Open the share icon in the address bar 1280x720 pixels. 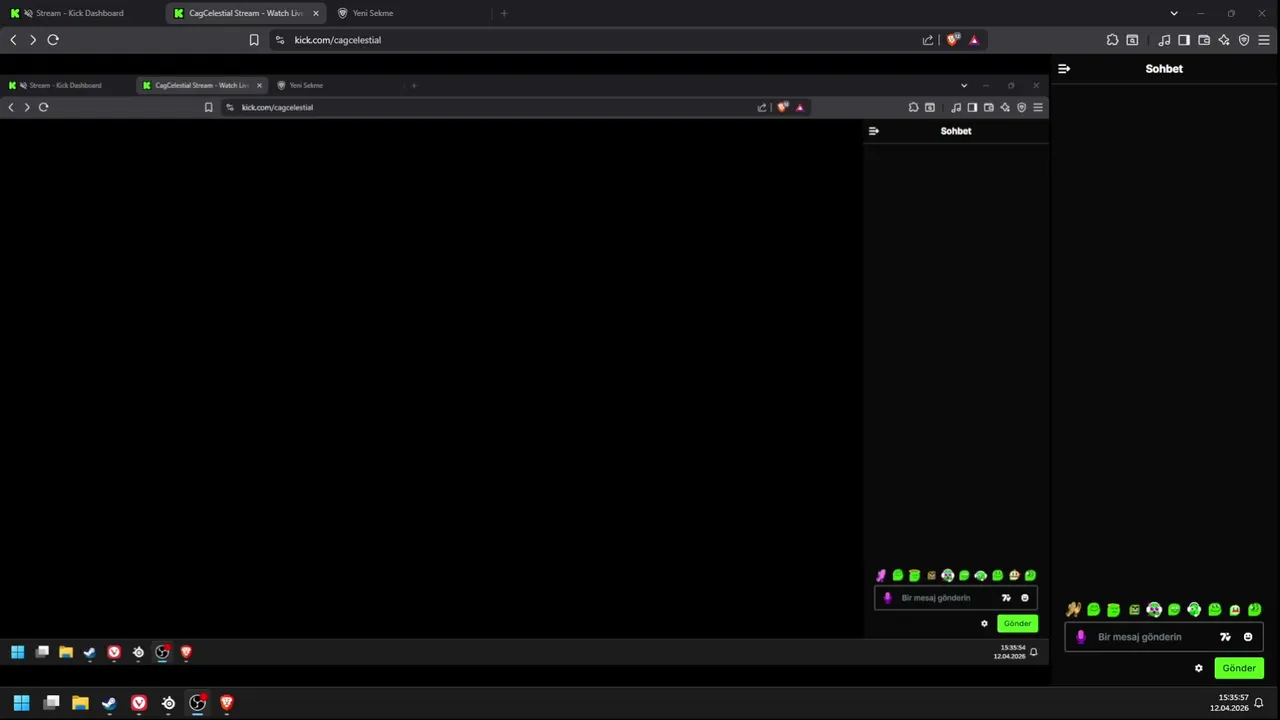[928, 40]
